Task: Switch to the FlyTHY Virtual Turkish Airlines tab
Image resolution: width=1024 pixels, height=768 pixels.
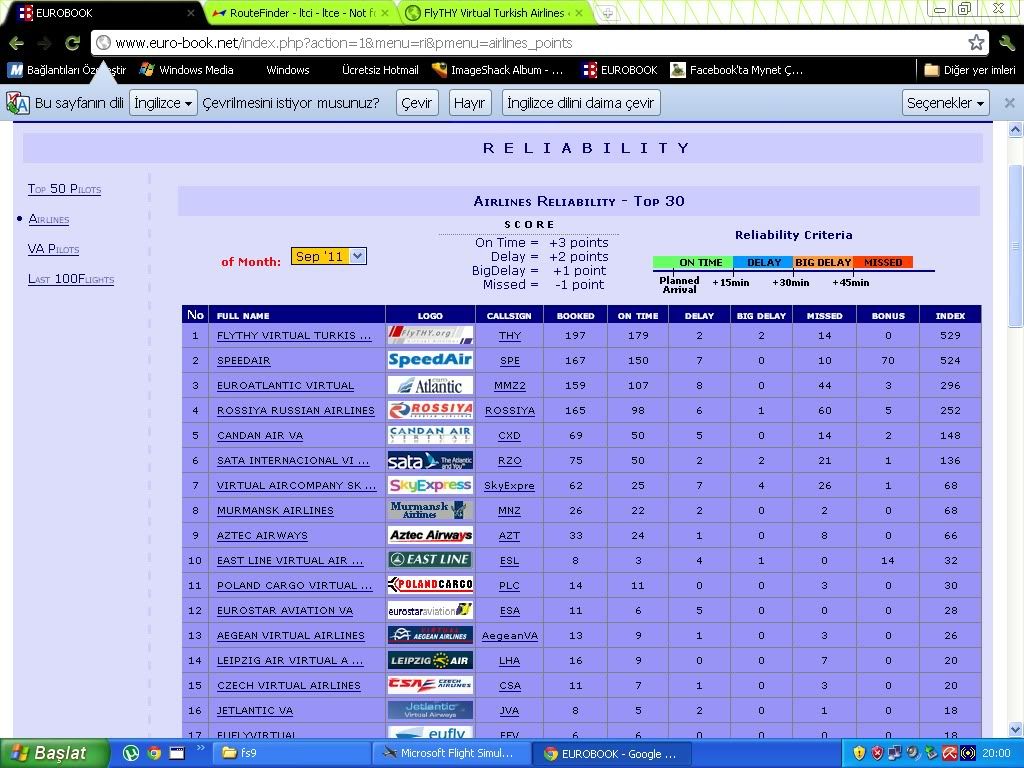Action: point(494,13)
